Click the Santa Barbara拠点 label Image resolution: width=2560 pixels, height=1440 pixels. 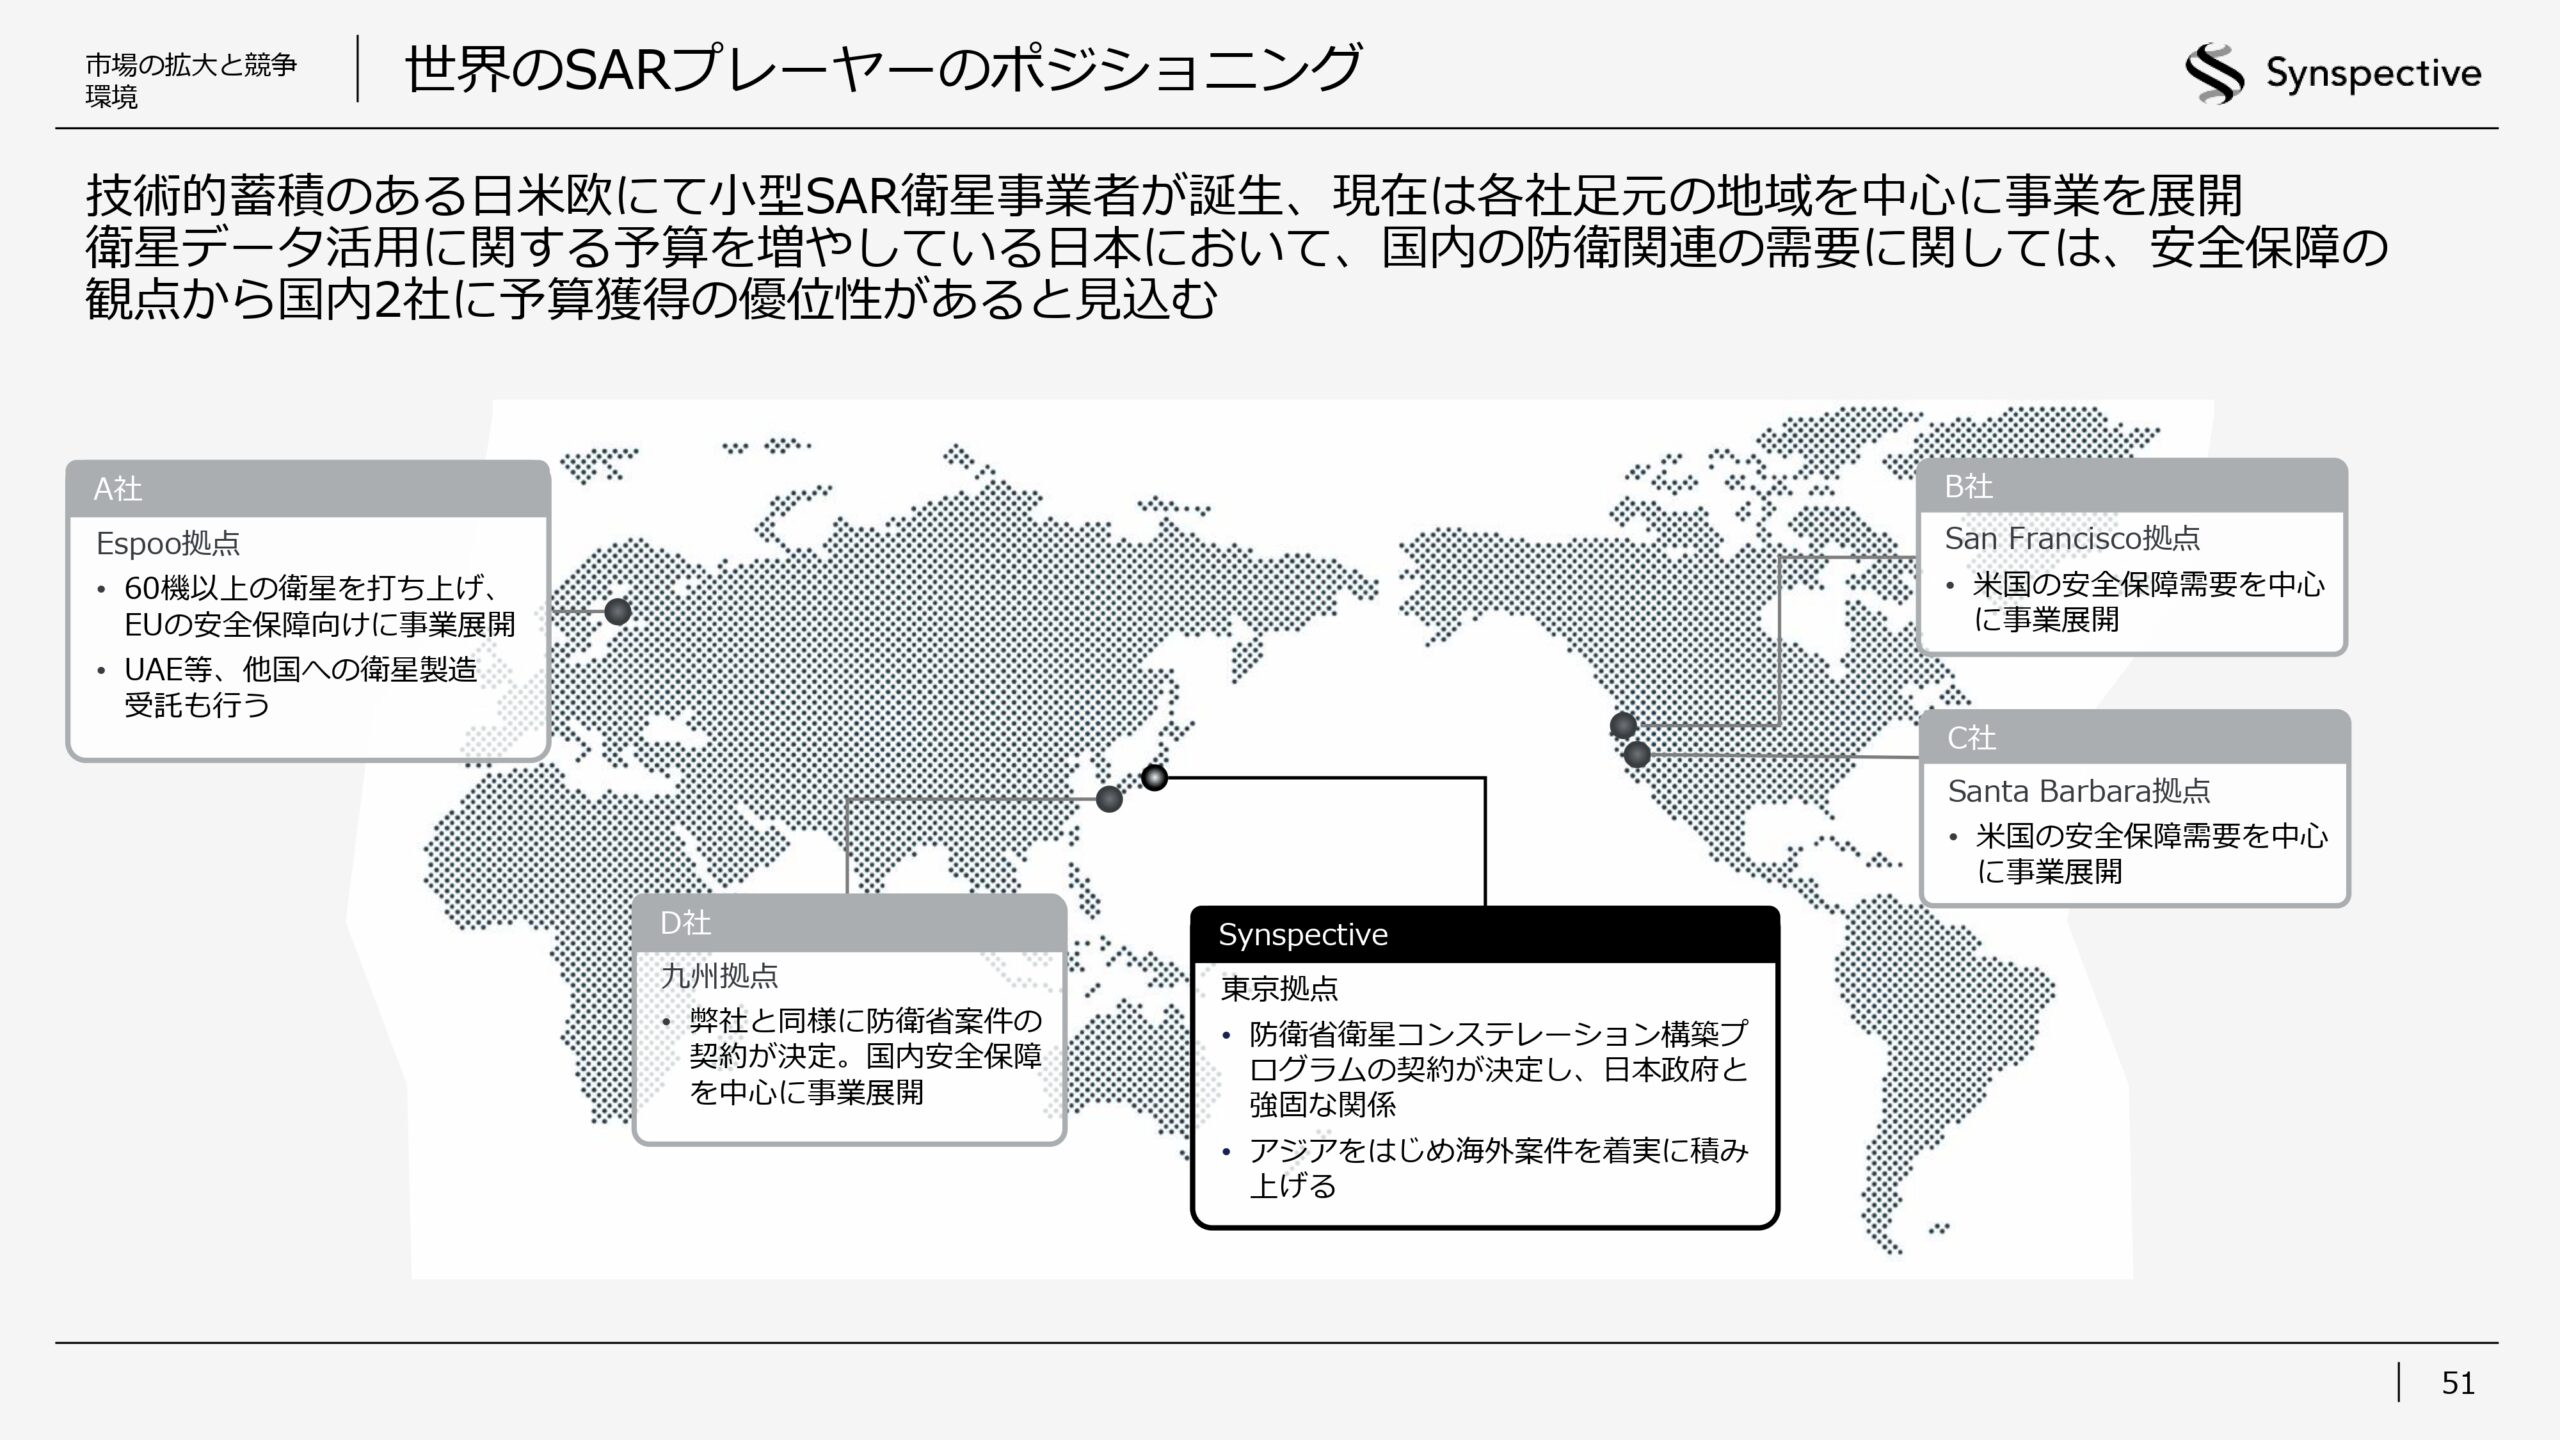2079,791
